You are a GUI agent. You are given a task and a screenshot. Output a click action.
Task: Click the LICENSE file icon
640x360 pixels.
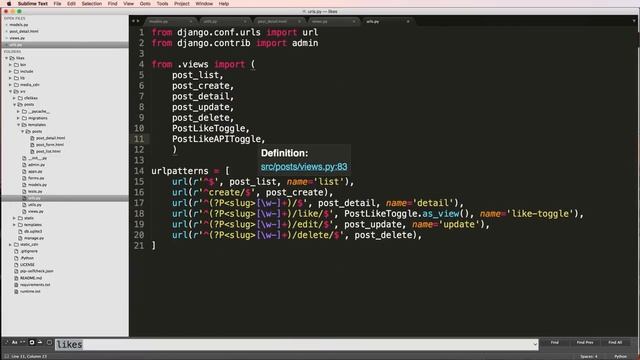[x=16, y=264]
